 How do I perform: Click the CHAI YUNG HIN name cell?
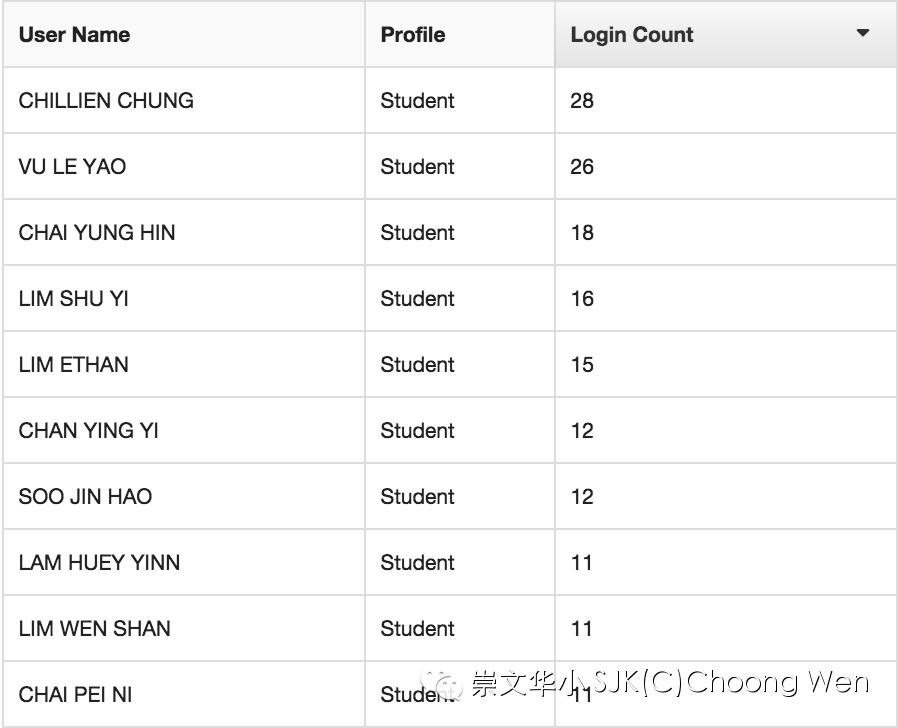(x=184, y=233)
